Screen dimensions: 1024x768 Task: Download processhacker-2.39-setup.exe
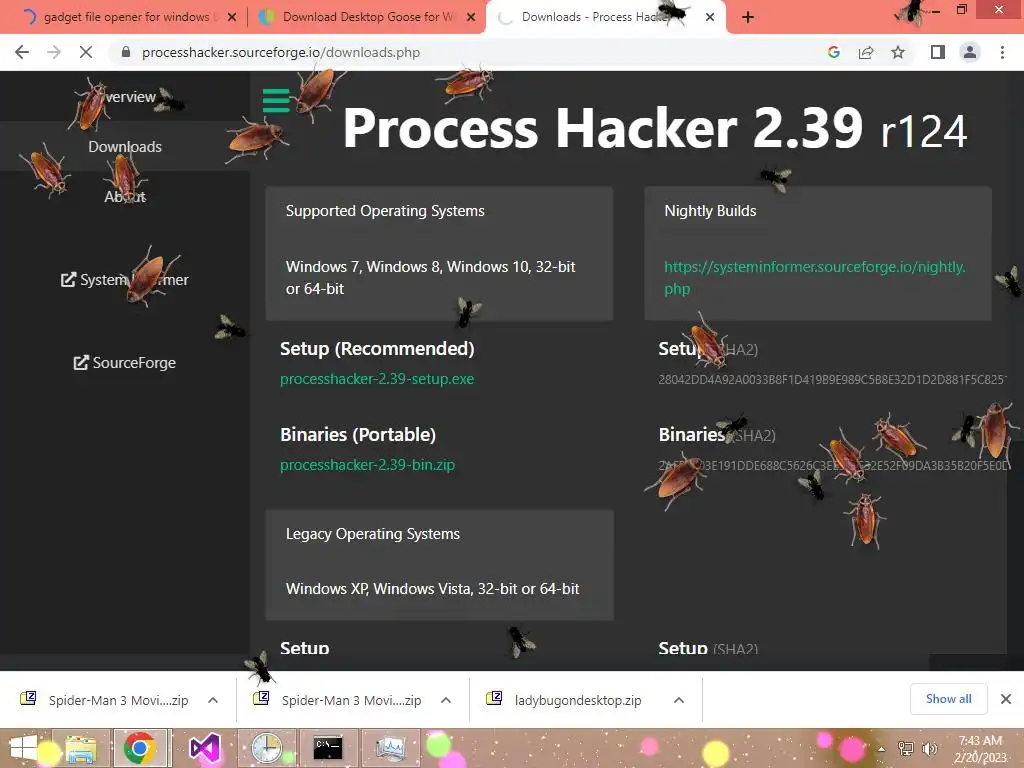tap(377, 379)
